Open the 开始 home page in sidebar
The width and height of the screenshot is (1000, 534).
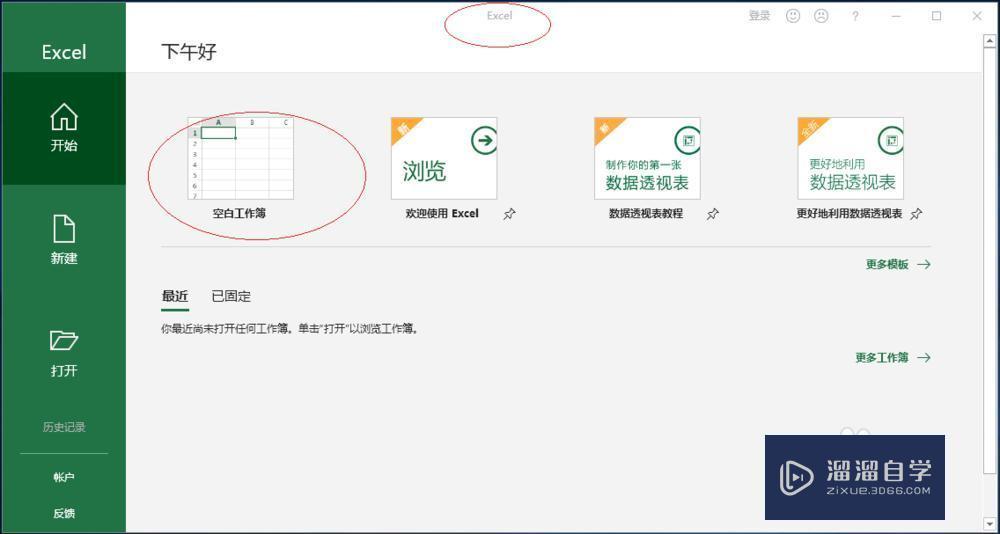64,128
